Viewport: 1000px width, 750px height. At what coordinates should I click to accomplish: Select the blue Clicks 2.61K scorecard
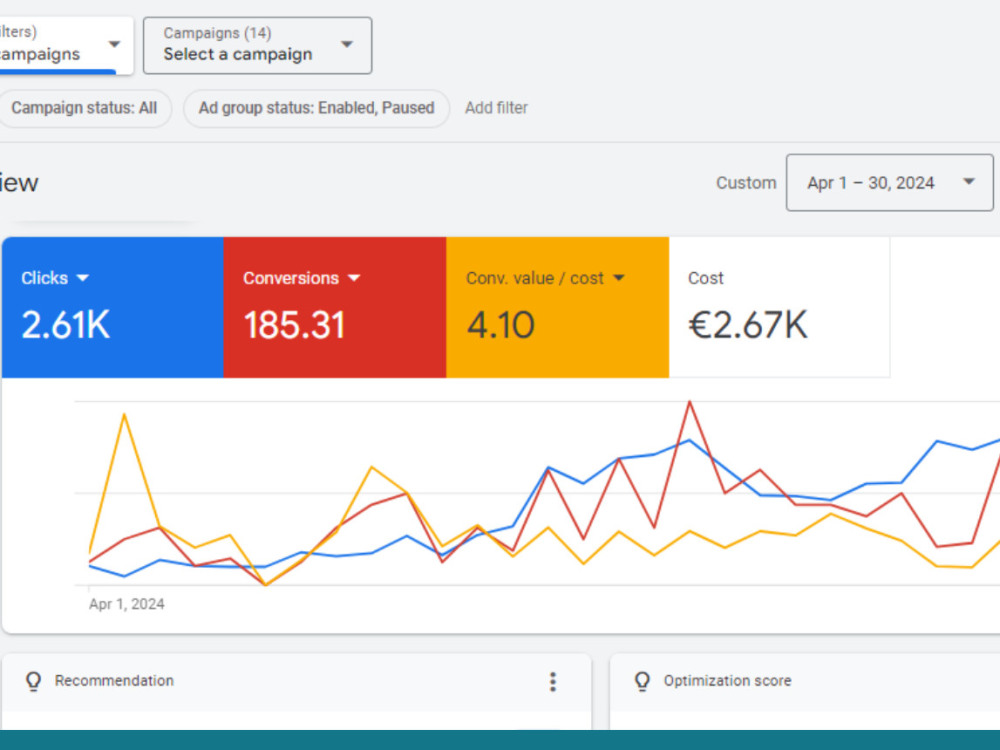coord(113,307)
